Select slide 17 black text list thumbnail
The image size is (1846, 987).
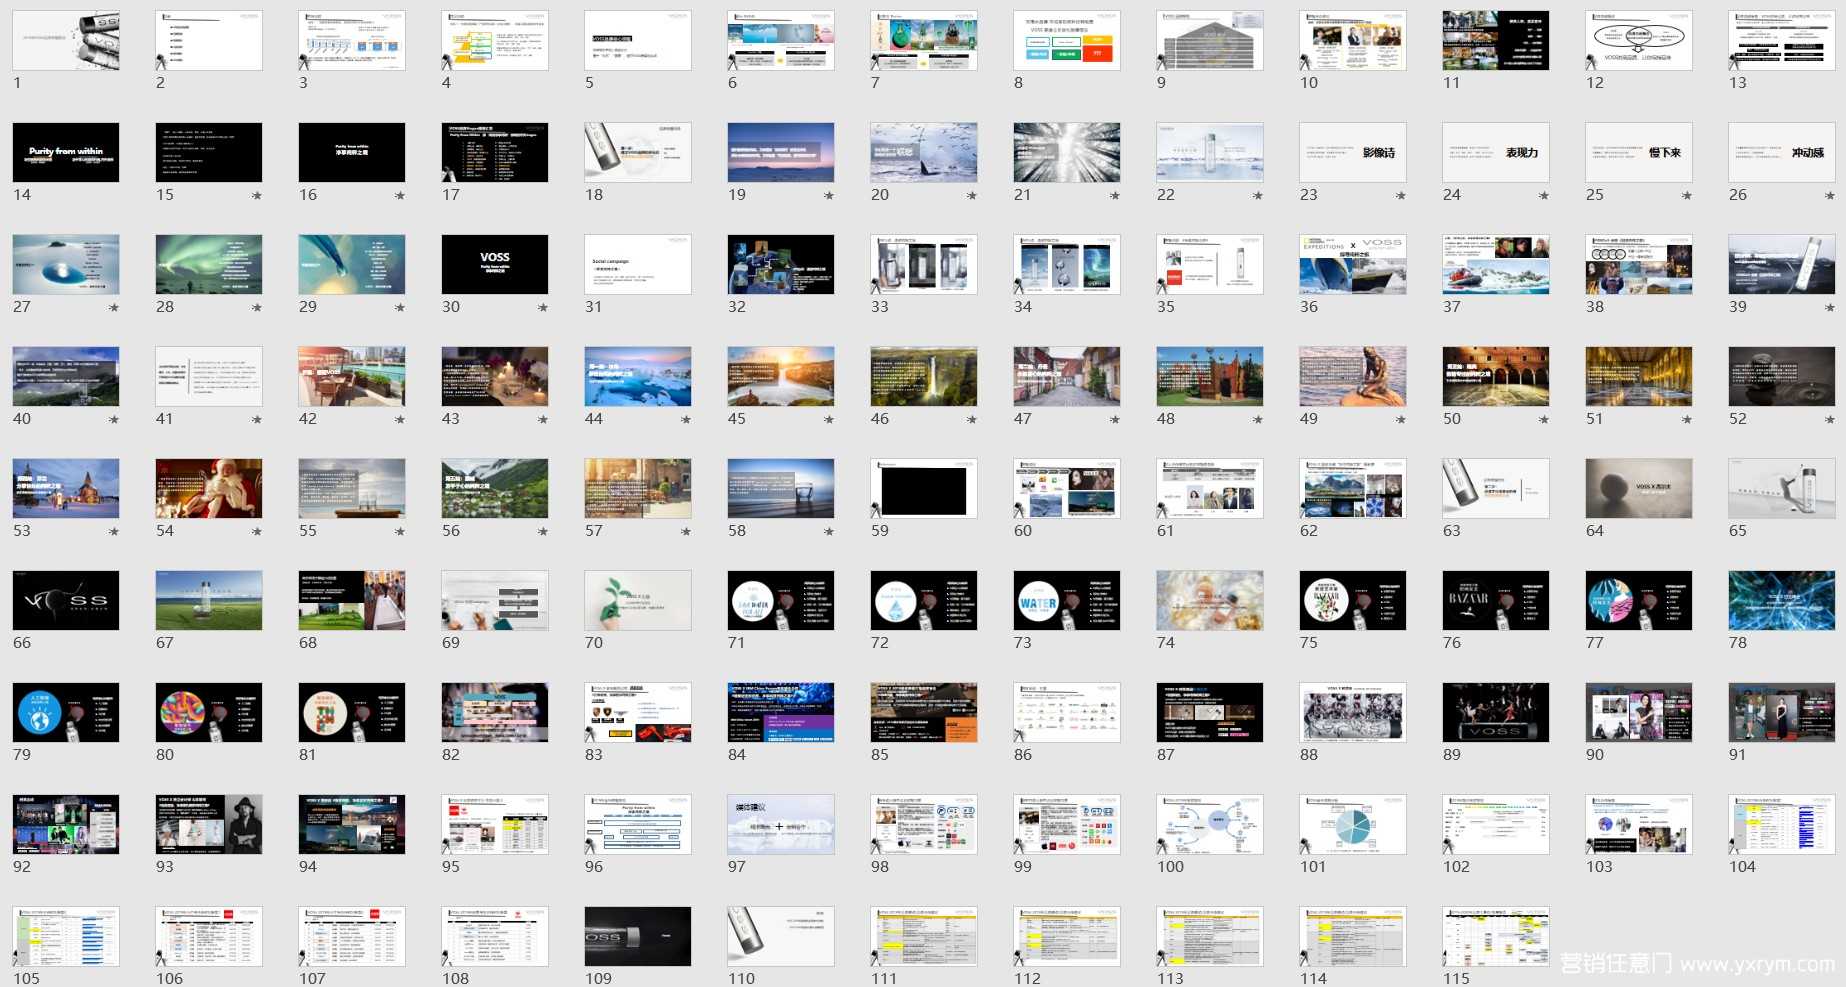(x=495, y=152)
